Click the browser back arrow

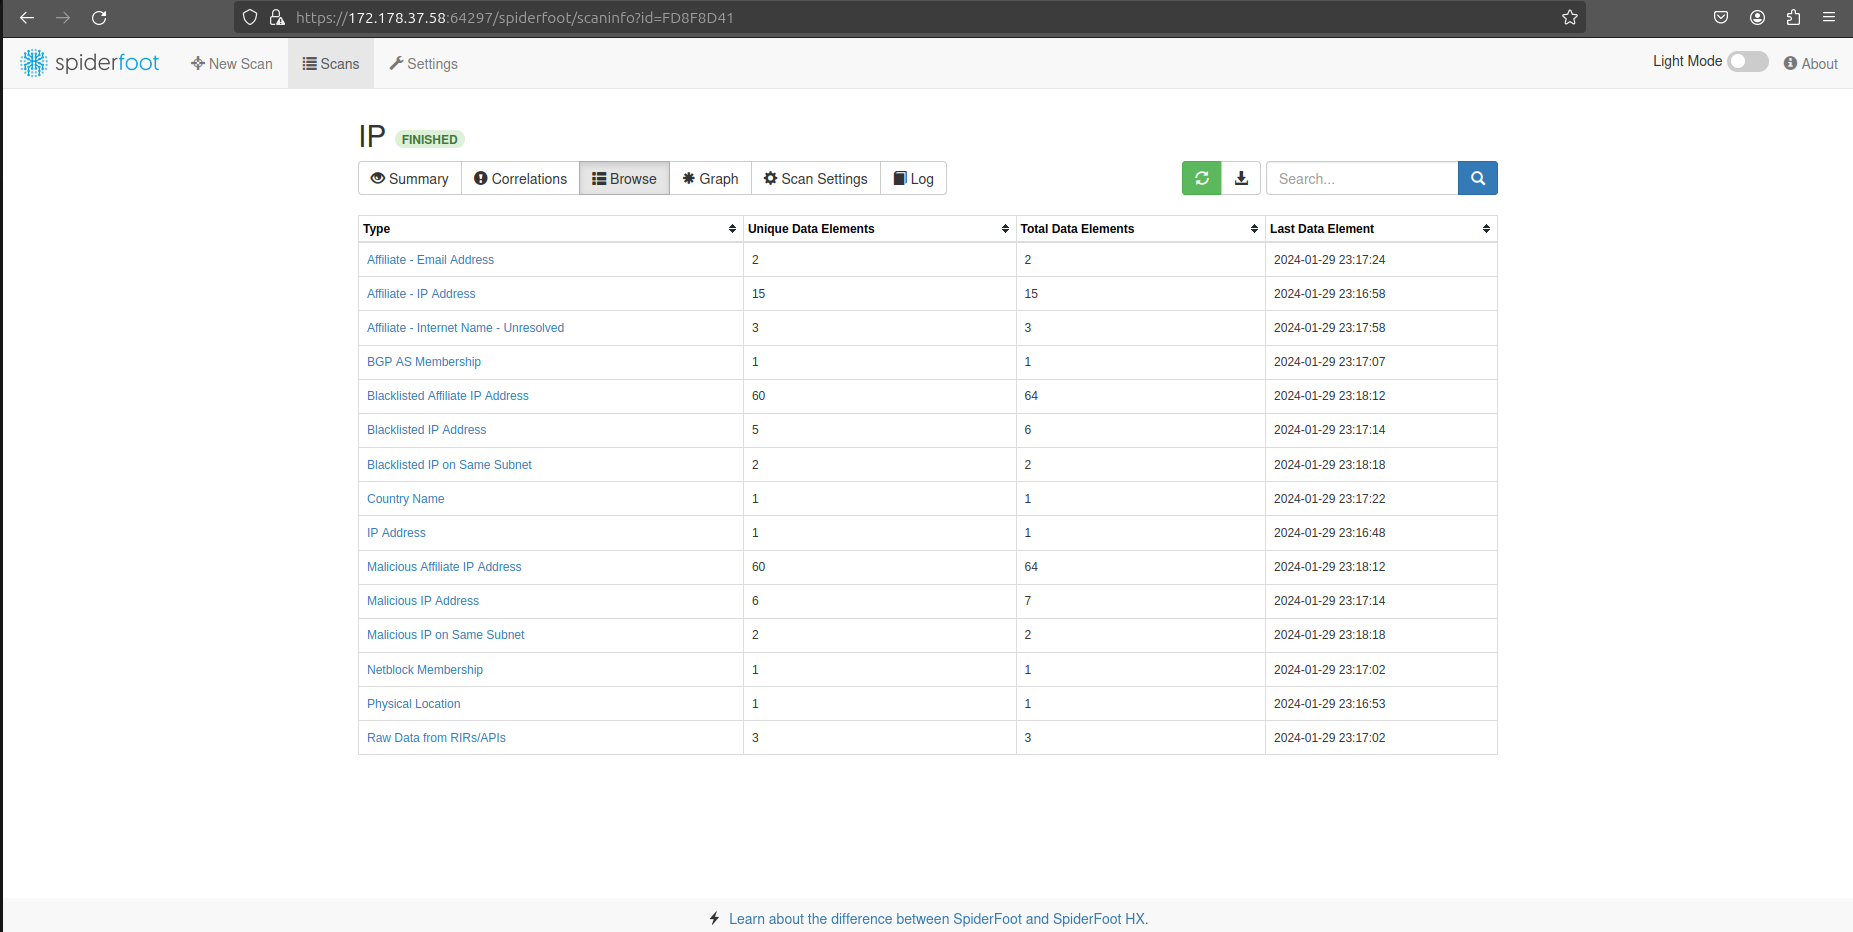click(x=27, y=17)
